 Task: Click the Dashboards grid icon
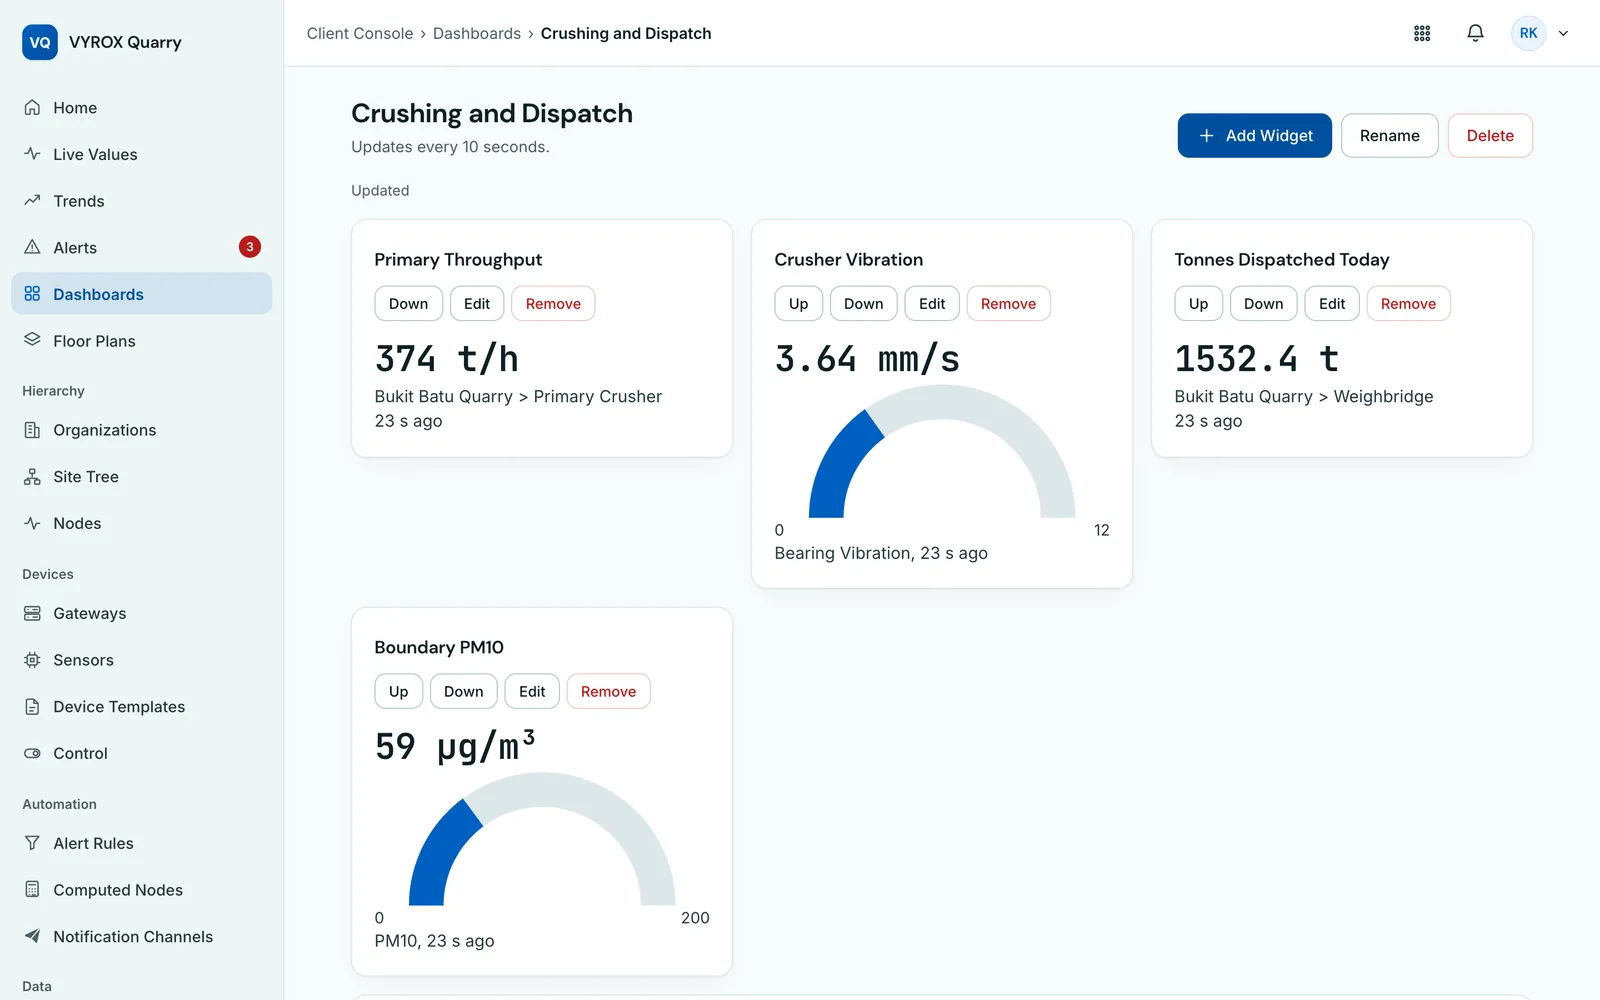[x=32, y=294]
